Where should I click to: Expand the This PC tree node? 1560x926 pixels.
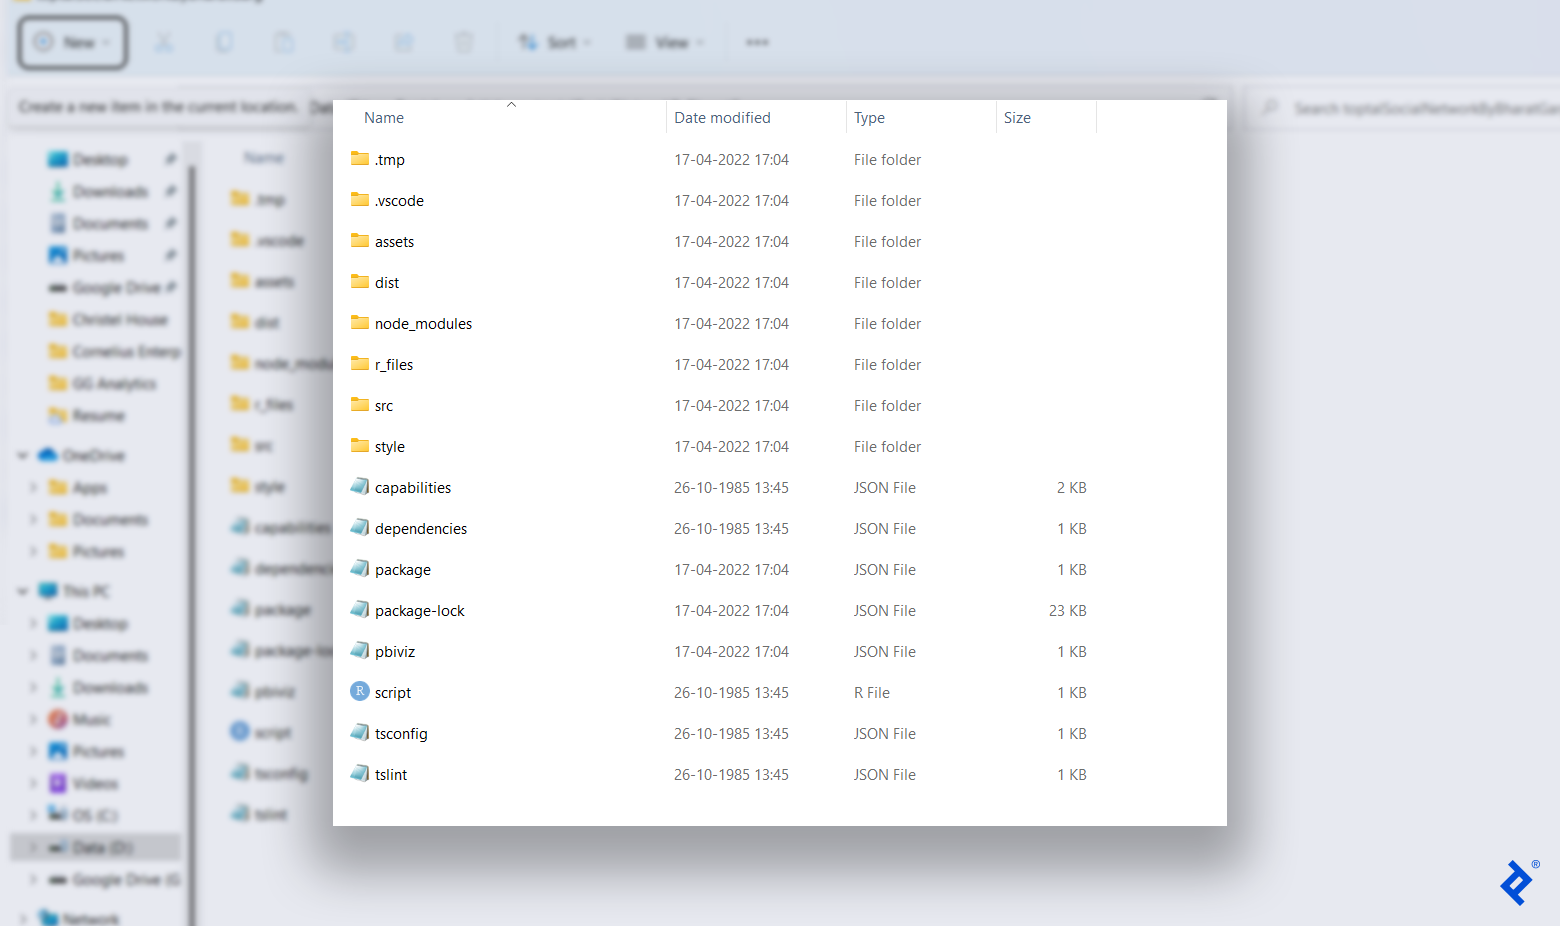22,590
